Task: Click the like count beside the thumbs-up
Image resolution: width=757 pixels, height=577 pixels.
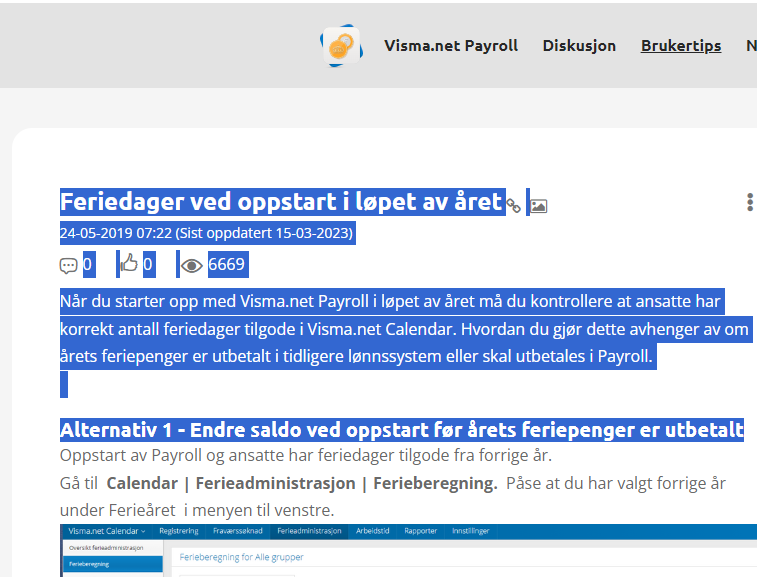Action: click(148, 265)
